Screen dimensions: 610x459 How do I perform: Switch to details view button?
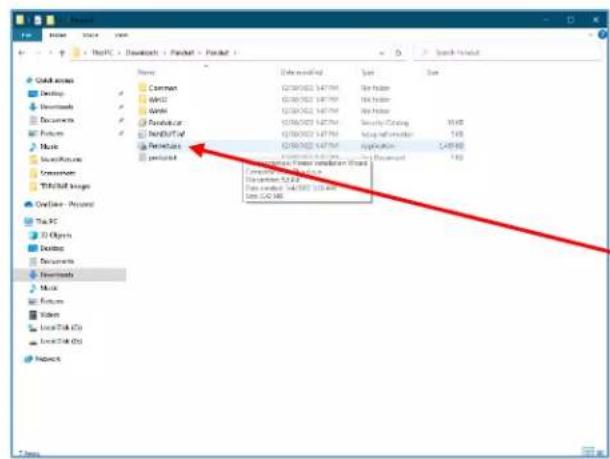coord(587,451)
